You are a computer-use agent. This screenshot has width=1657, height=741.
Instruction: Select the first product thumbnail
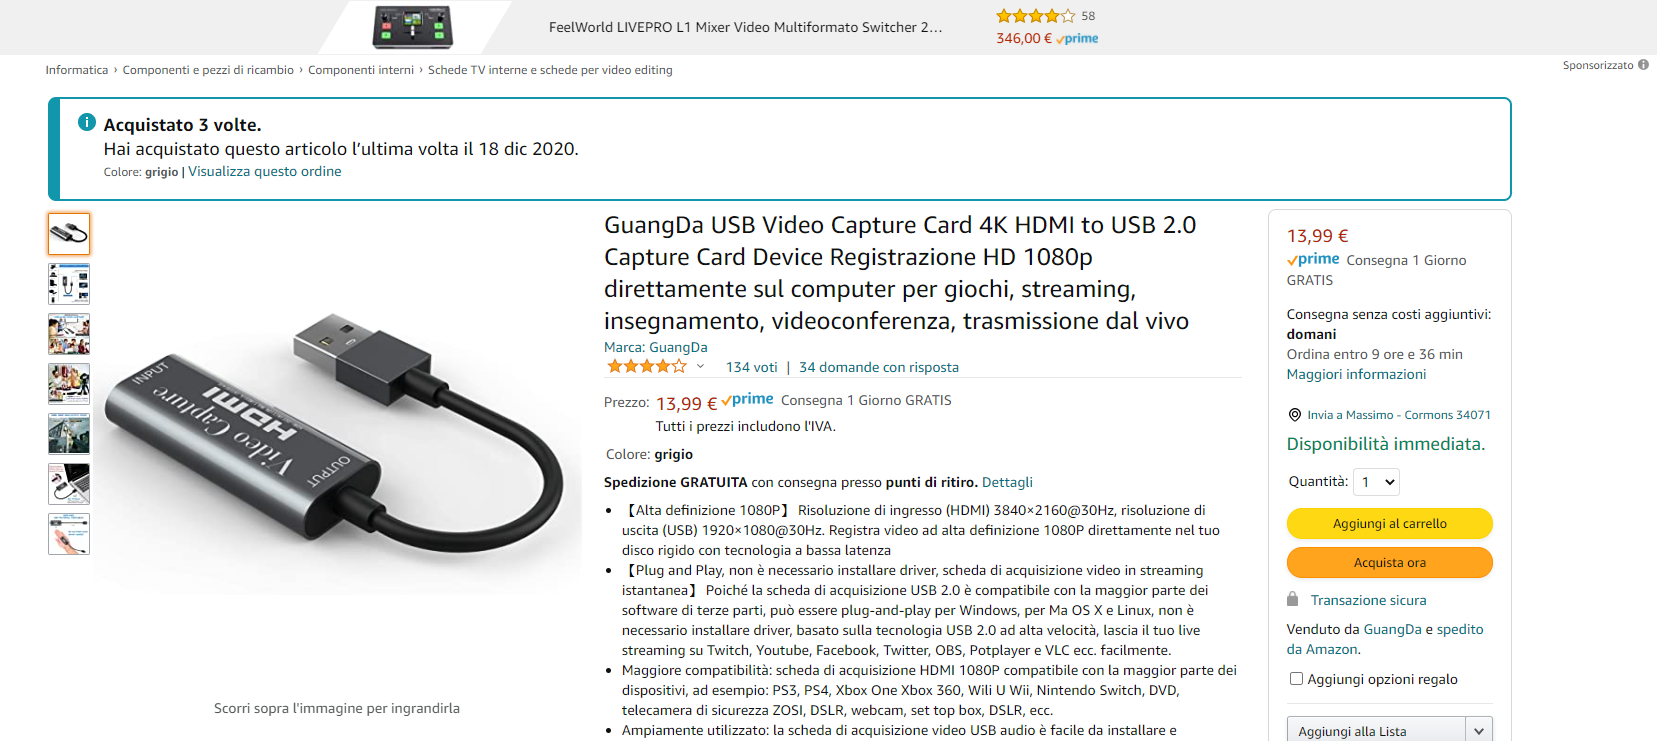69,234
